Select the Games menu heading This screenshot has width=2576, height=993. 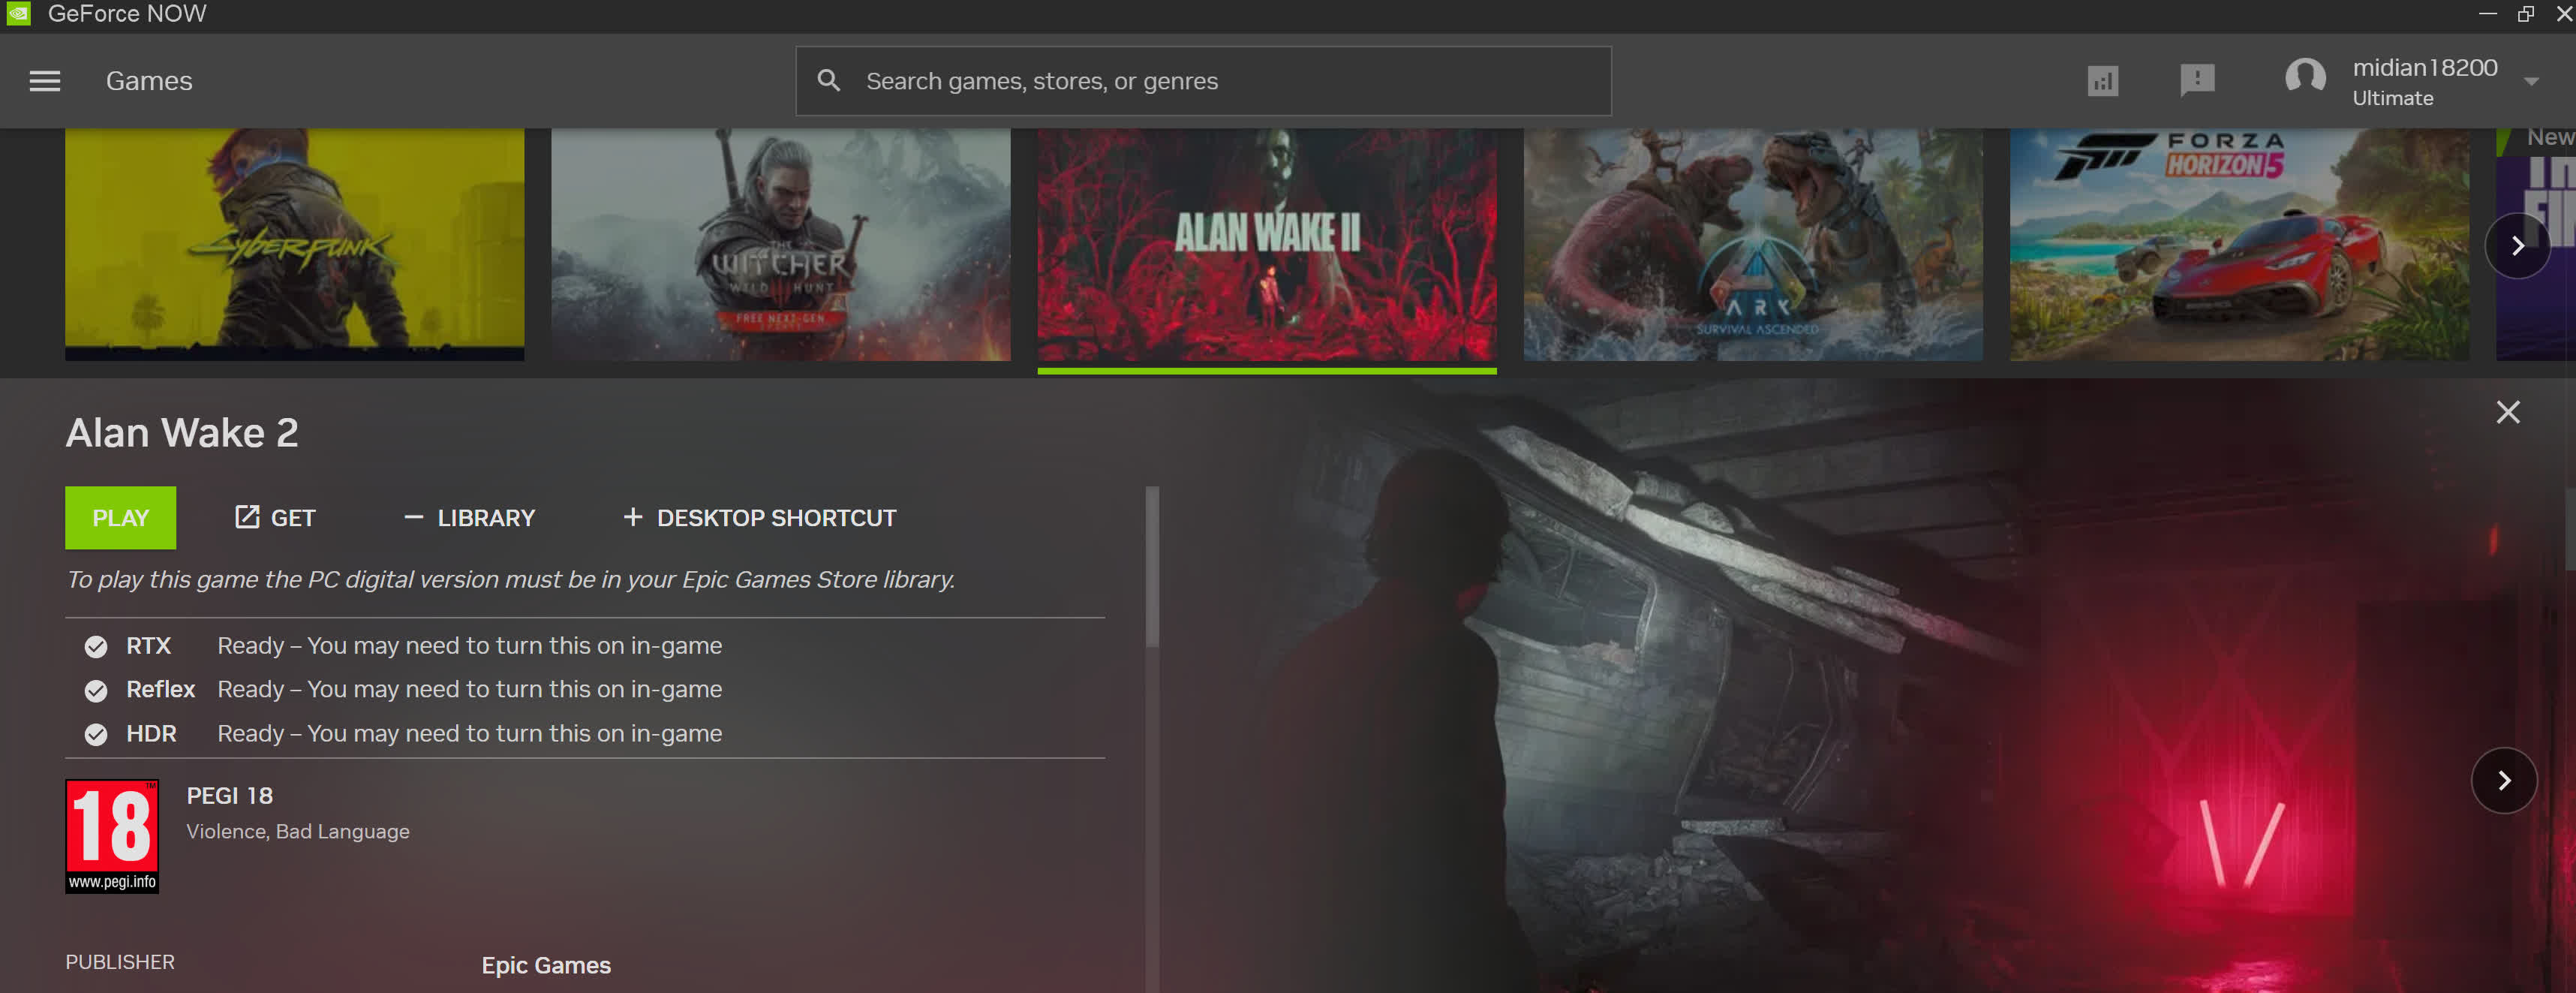[x=149, y=81]
